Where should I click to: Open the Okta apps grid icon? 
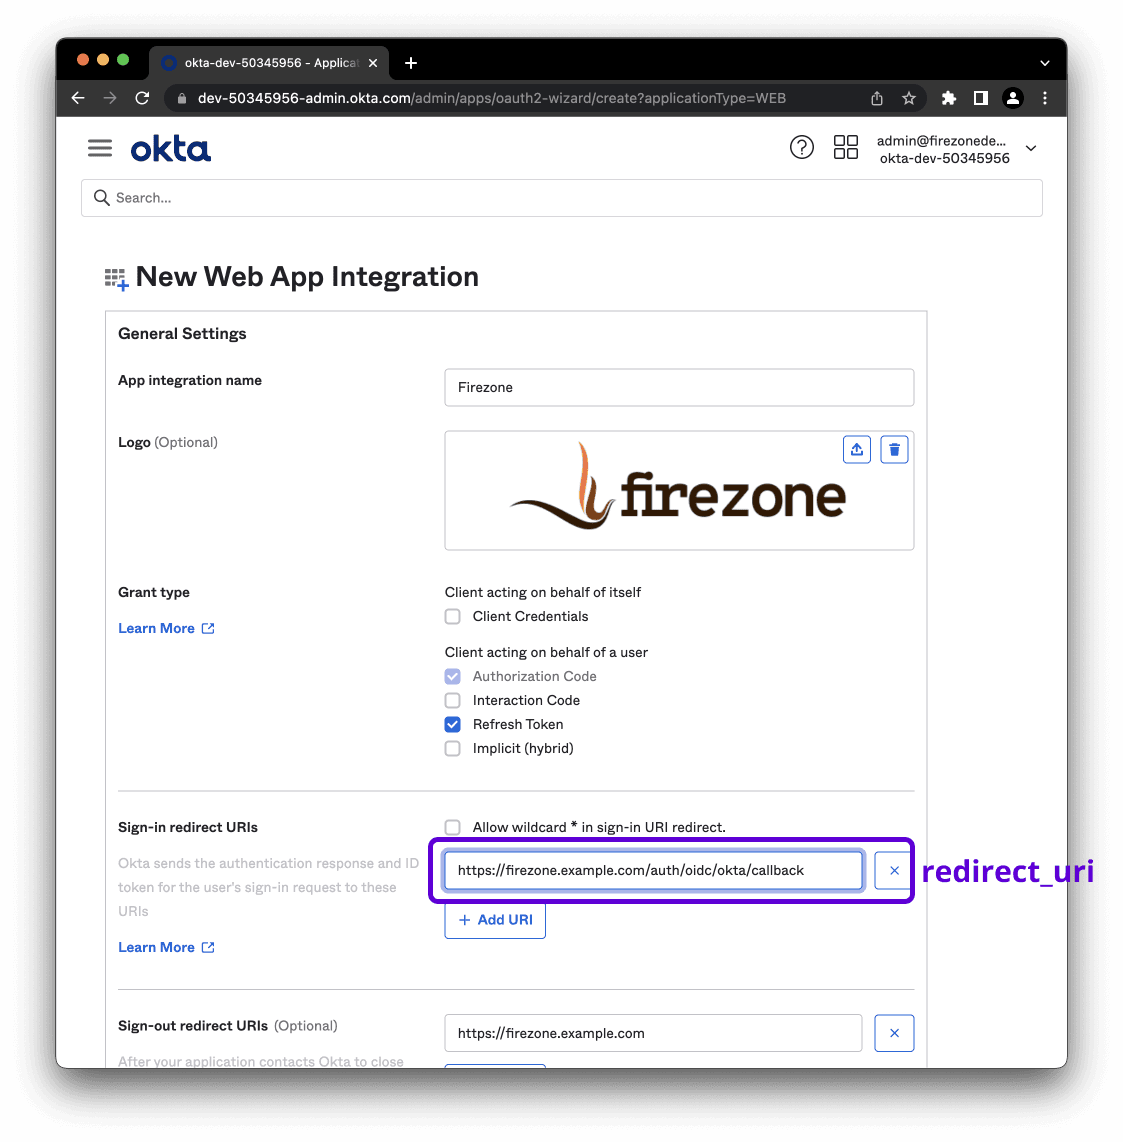pos(845,148)
